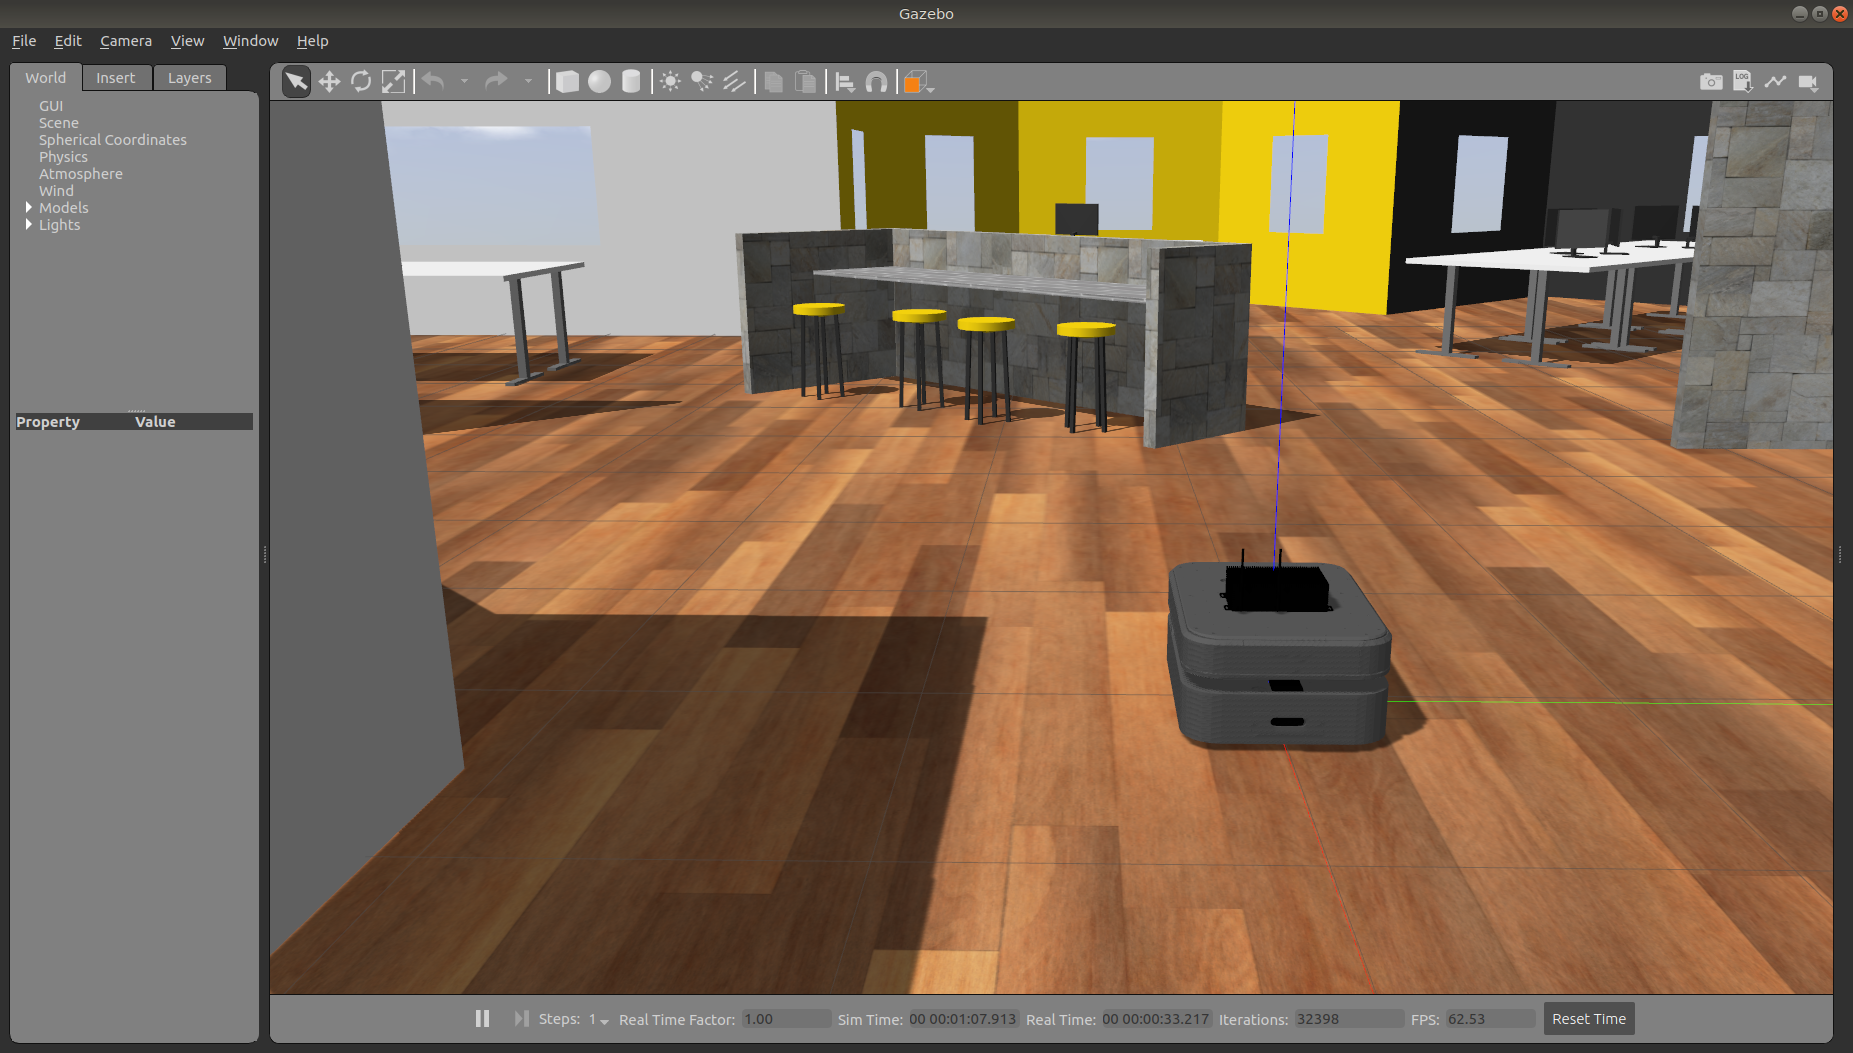The image size is (1853, 1053).
Task: Add a point light to scene
Action: [x=670, y=82]
